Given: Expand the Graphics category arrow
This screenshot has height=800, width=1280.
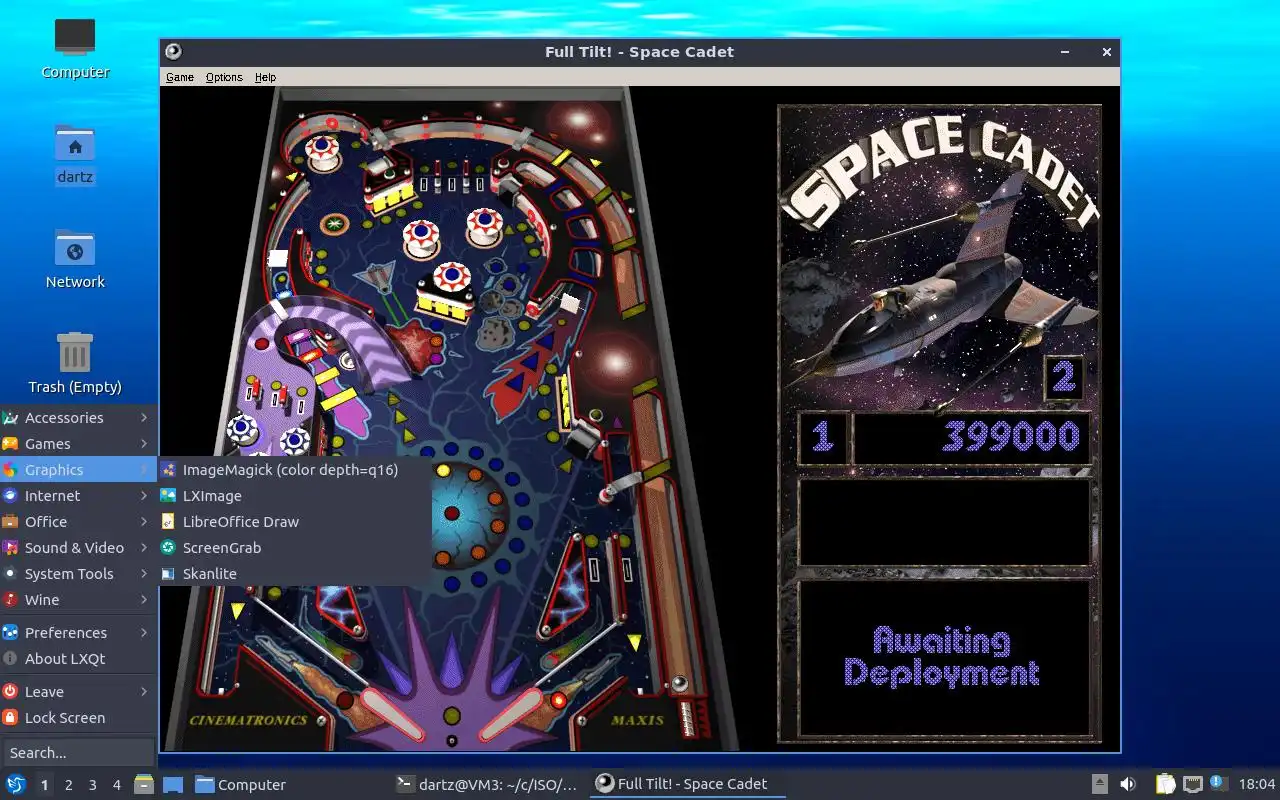Looking at the screenshot, I should [x=144, y=470].
